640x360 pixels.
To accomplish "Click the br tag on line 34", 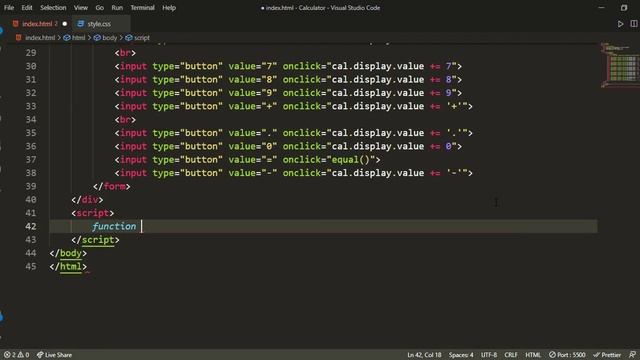I will 125,120.
